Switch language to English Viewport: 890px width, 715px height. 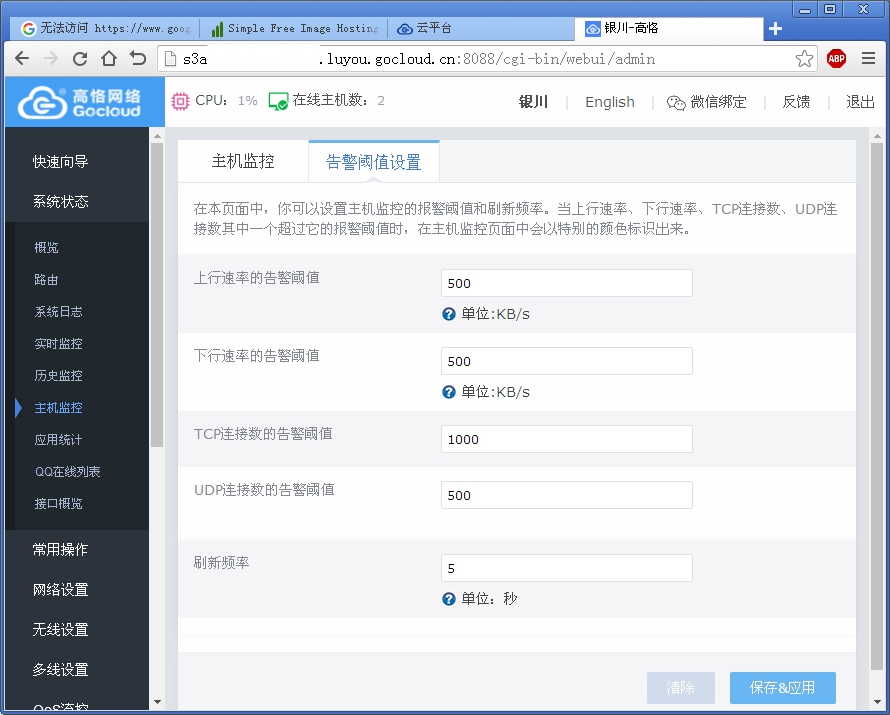tap(610, 102)
